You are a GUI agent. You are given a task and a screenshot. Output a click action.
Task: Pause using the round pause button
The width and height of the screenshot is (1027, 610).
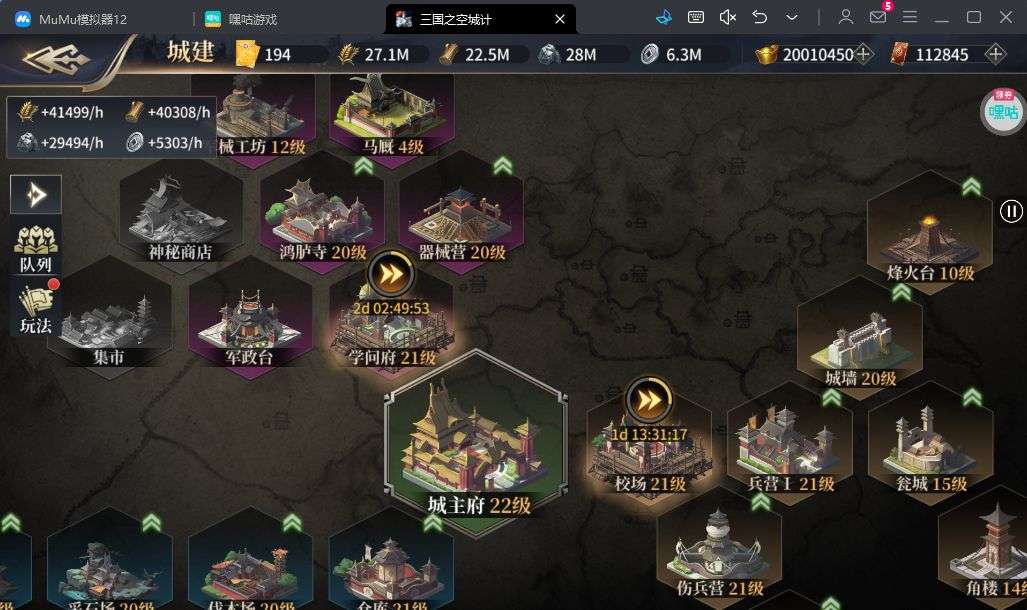tap(1011, 211)
